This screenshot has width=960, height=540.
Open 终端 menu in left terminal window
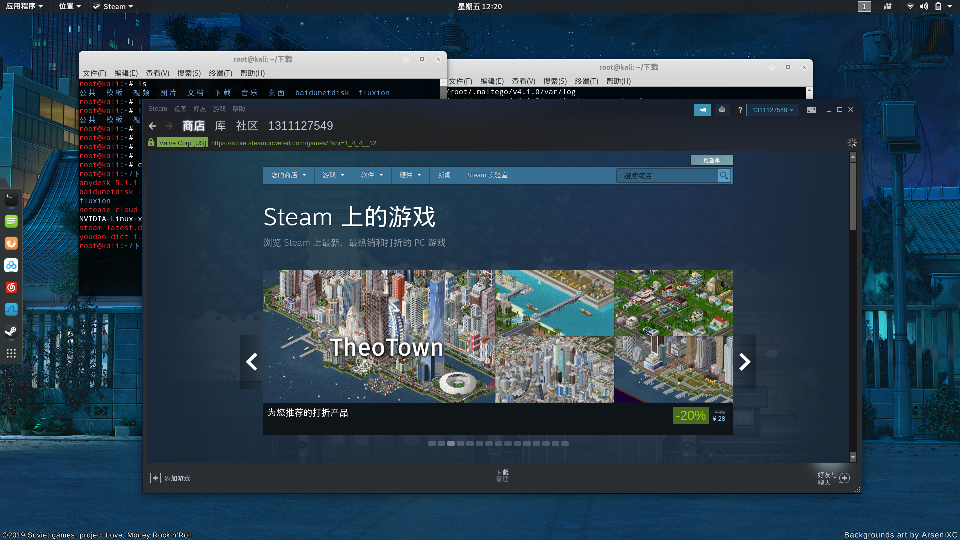(x=220, y=73)
